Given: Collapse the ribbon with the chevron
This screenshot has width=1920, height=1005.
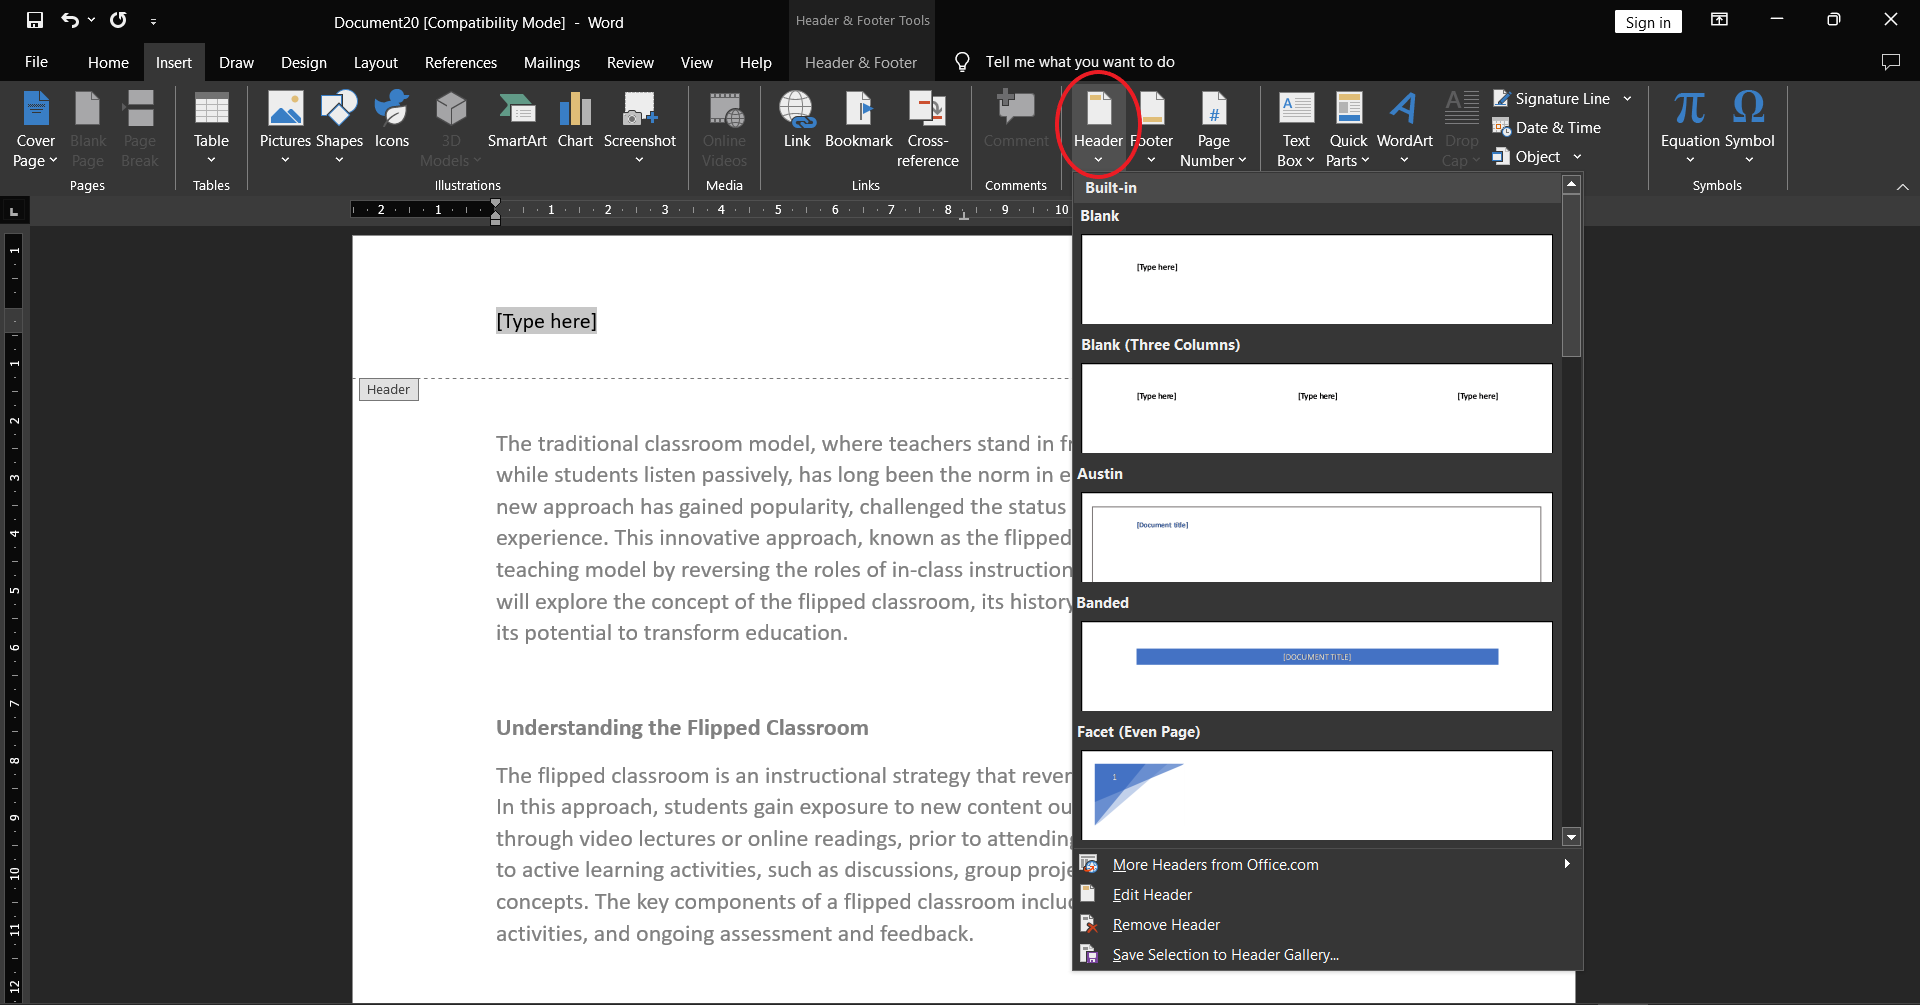Looking at the screenshot, I should point(1902,187).
